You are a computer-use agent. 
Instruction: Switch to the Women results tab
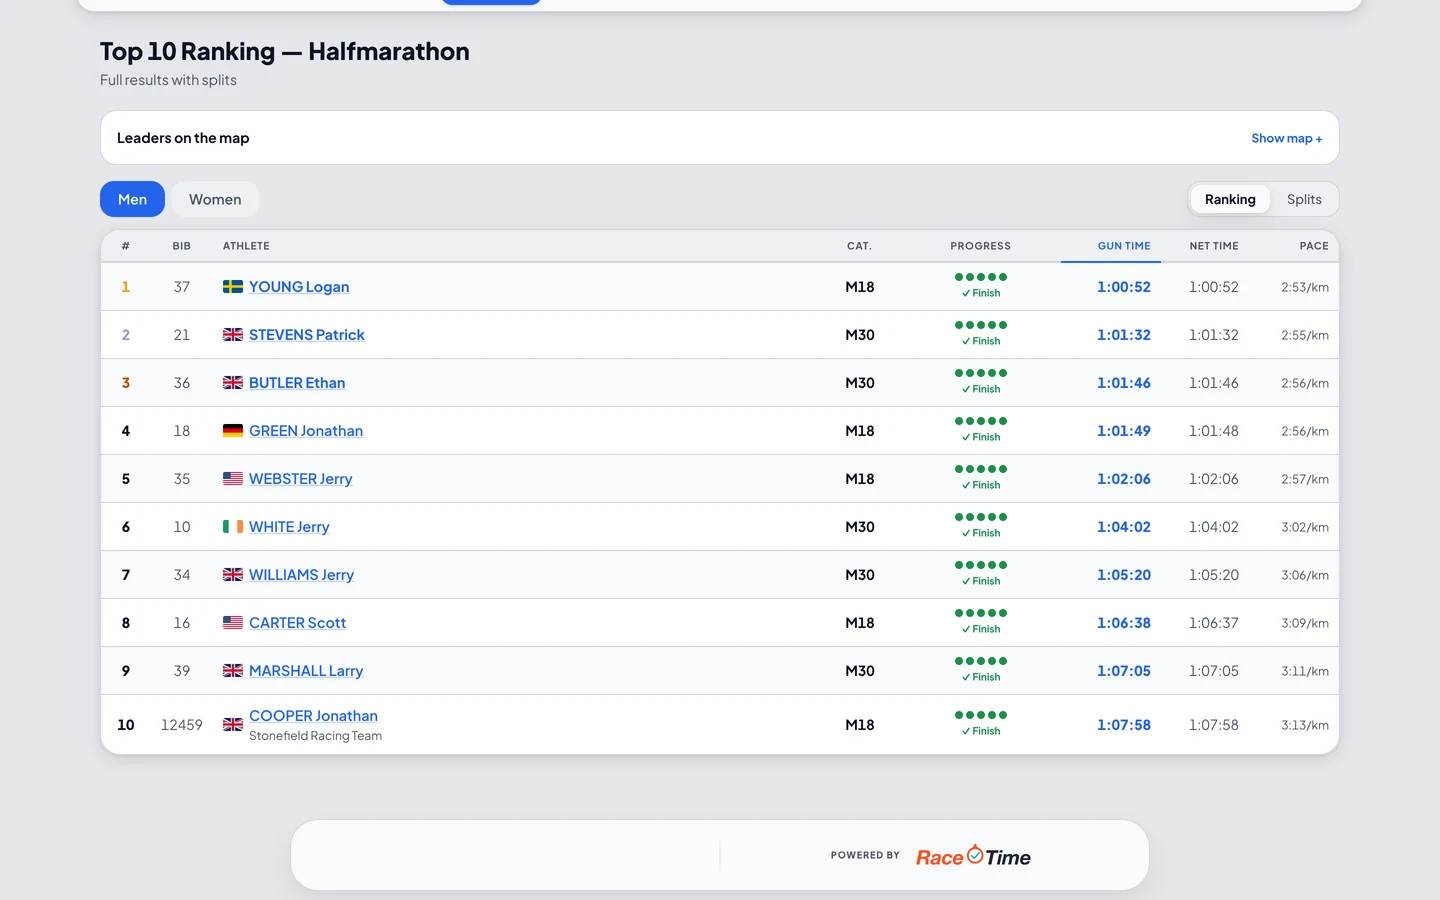[215, 199]
